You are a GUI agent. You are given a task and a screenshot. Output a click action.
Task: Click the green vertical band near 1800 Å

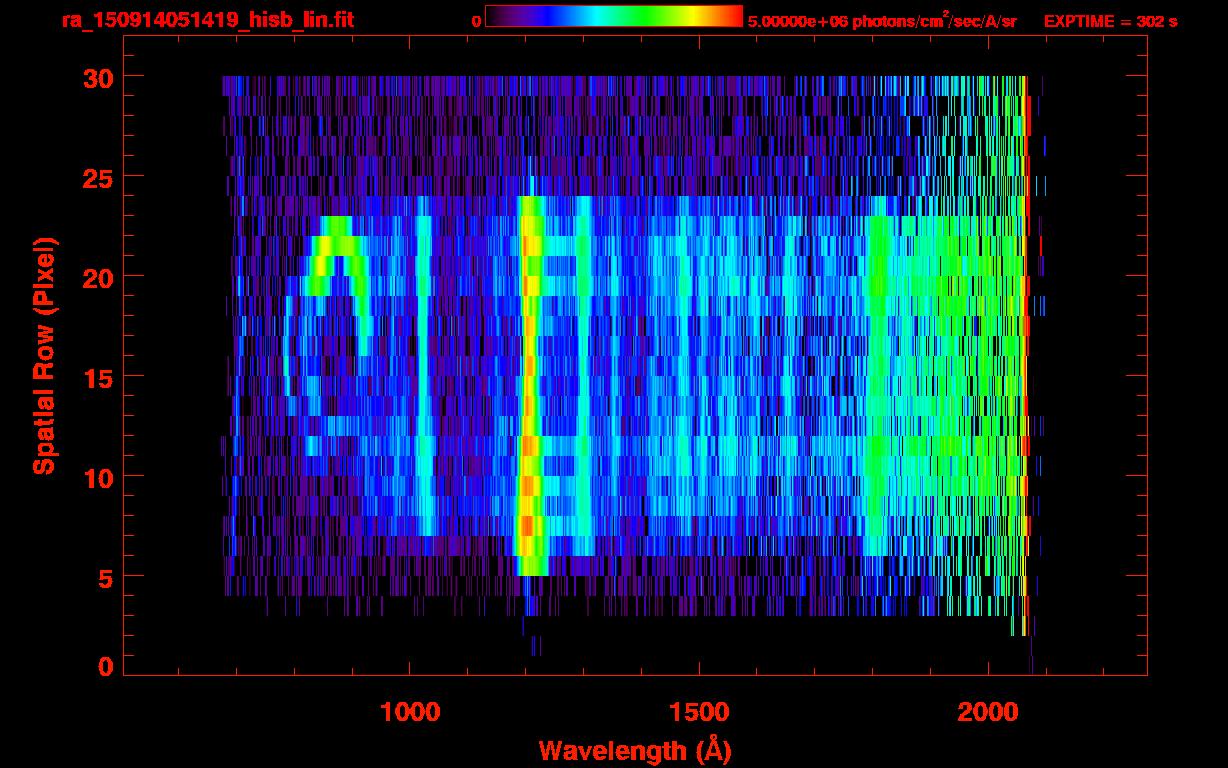pos(877,380)
